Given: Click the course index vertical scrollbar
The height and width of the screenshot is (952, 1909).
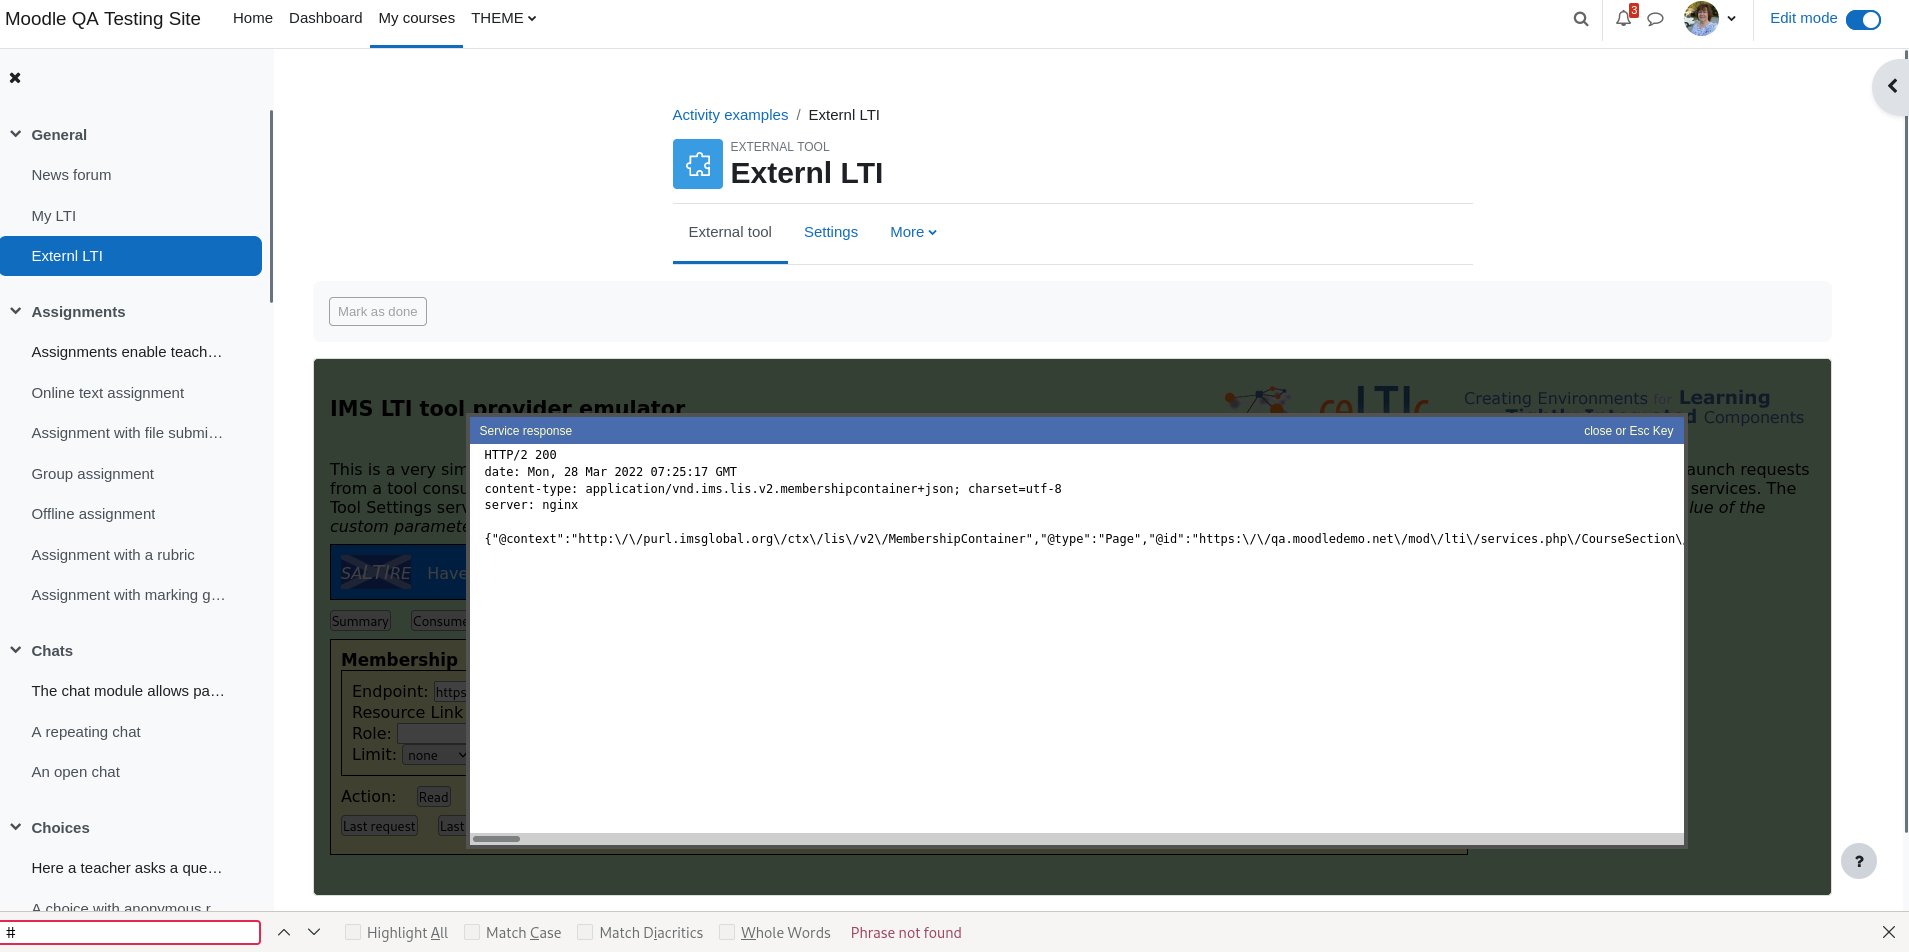Looking at the screenshot, I should 271,205.
